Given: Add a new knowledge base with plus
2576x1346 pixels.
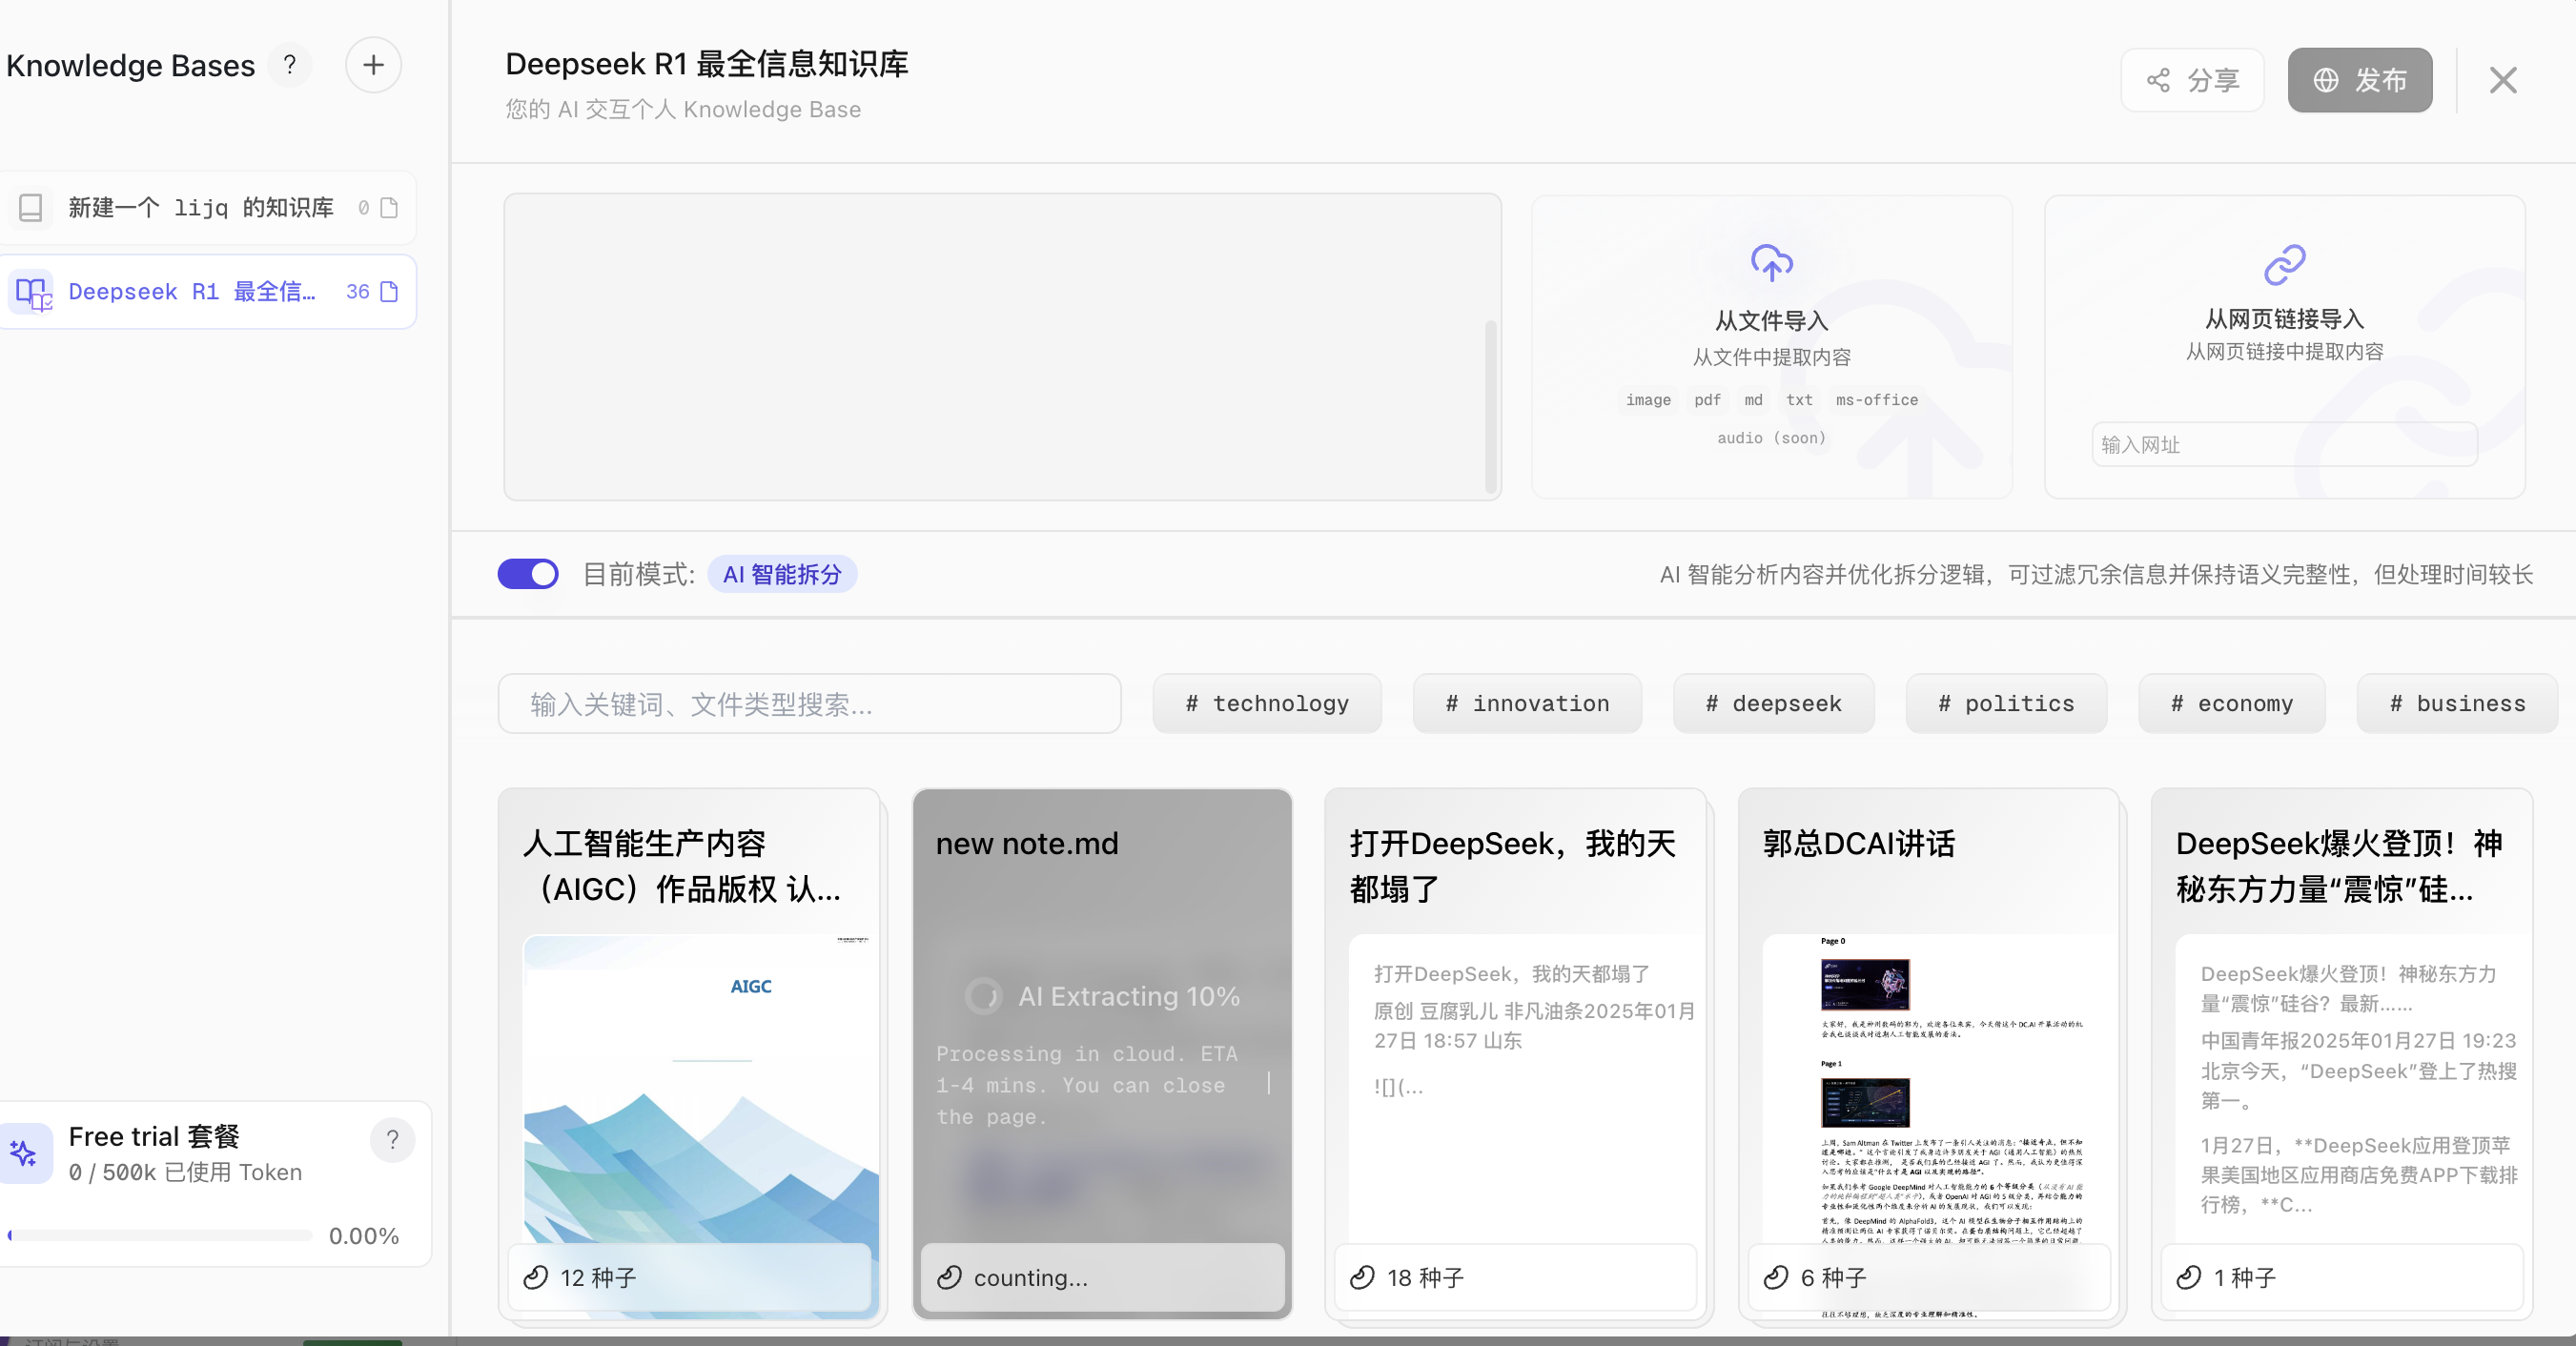Looking at the screenshot, I should point(373,66).
